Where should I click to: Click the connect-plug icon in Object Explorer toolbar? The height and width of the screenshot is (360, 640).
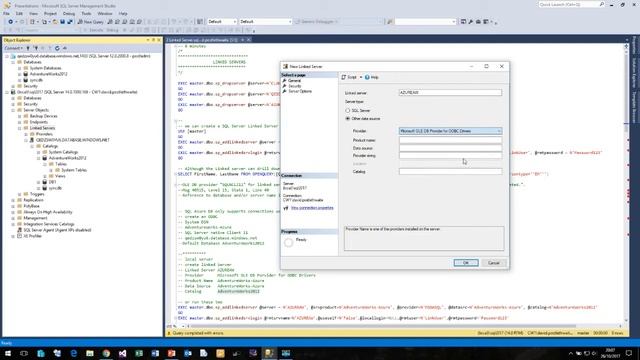pos(28,48)
